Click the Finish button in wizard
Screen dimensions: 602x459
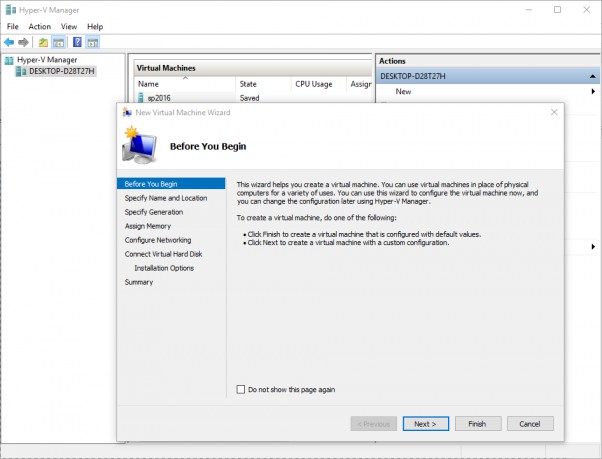478,424
